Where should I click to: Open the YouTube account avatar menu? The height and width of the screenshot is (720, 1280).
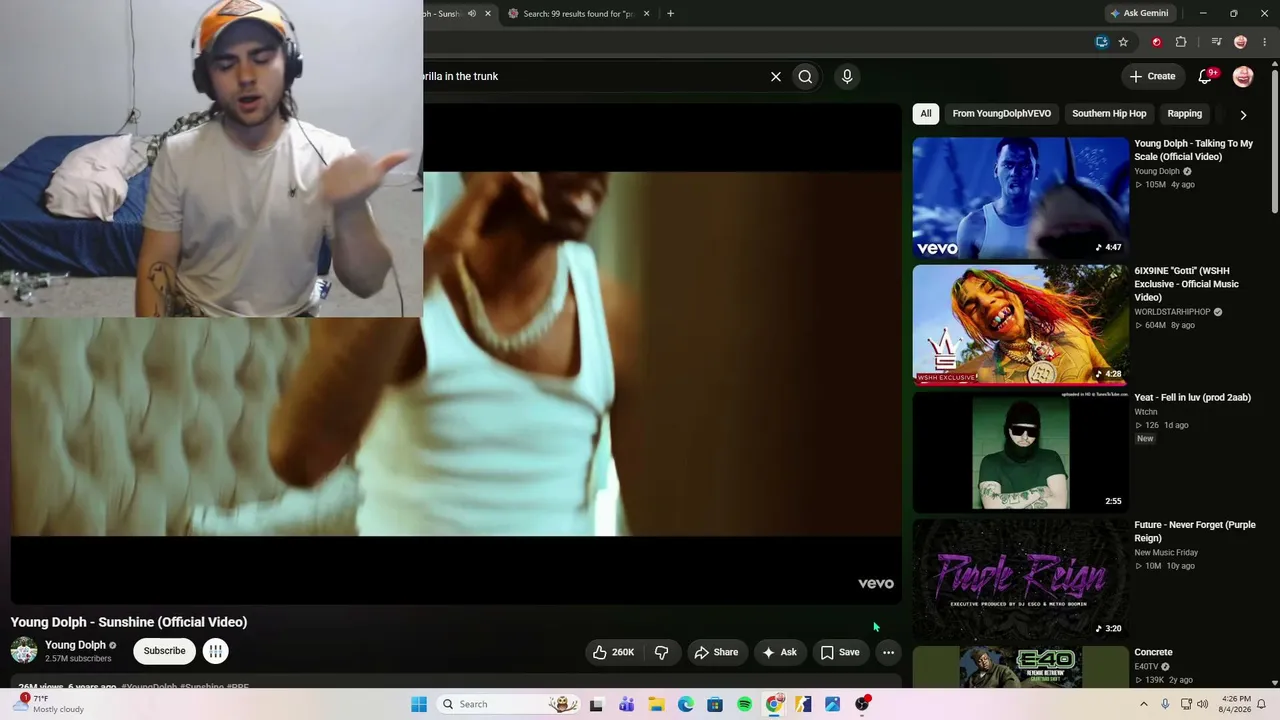[1243, 76]
